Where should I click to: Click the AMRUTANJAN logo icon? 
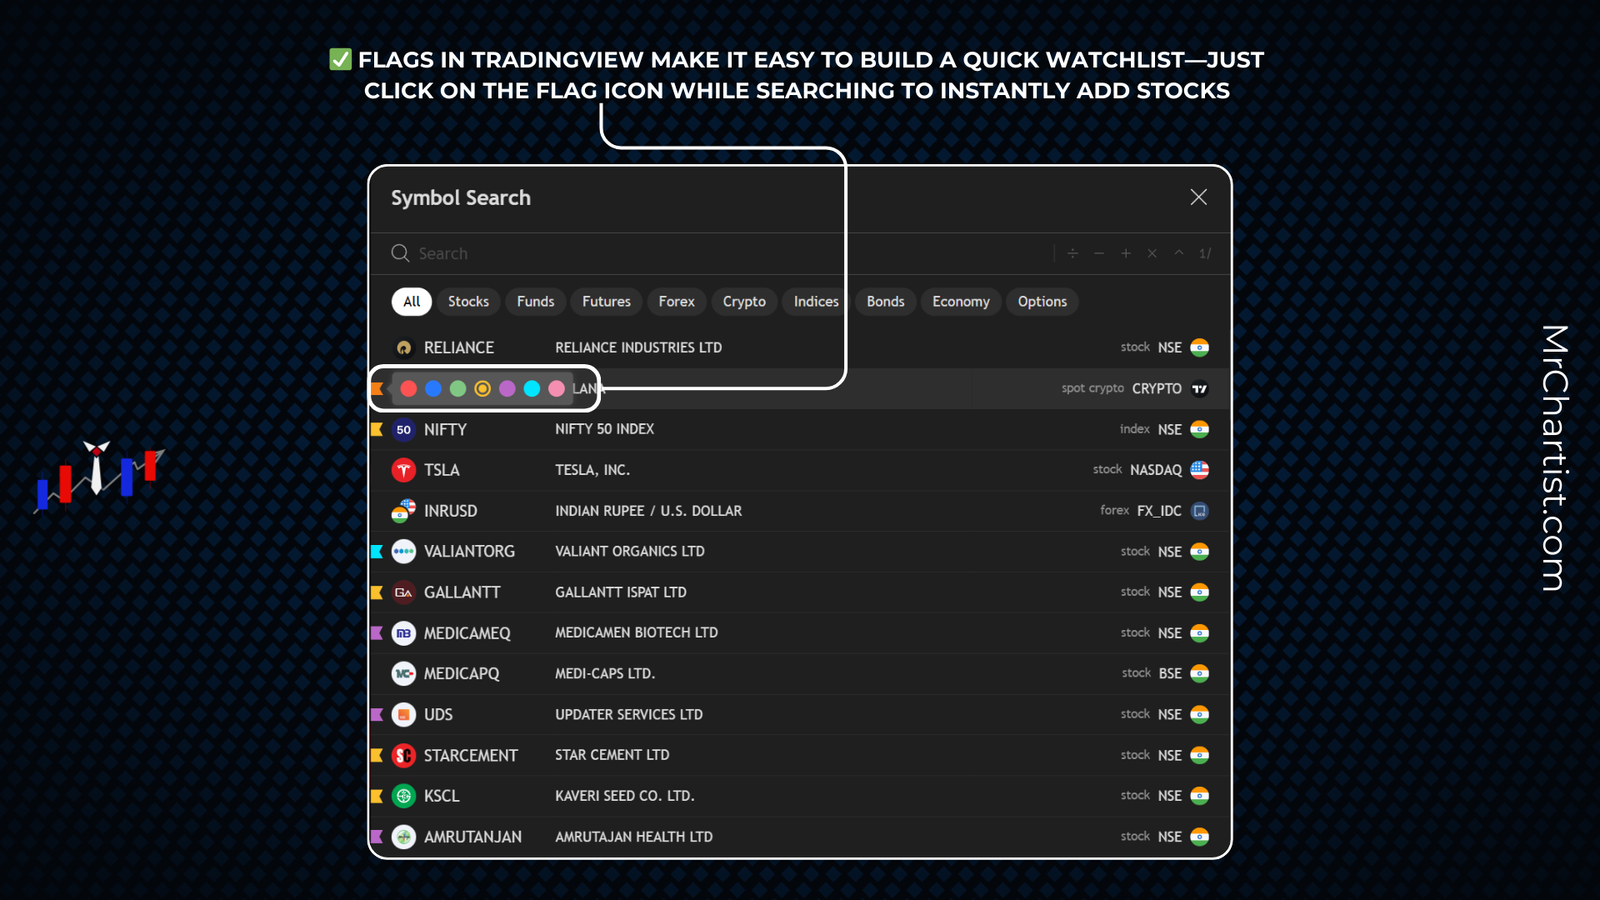pyautogui.click(x=404, y=837)
